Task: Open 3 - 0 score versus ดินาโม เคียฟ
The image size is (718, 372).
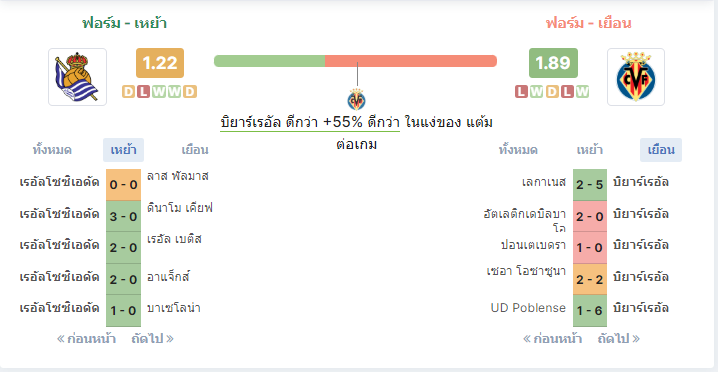Action: pyautogui.click(x=124, y=216)
